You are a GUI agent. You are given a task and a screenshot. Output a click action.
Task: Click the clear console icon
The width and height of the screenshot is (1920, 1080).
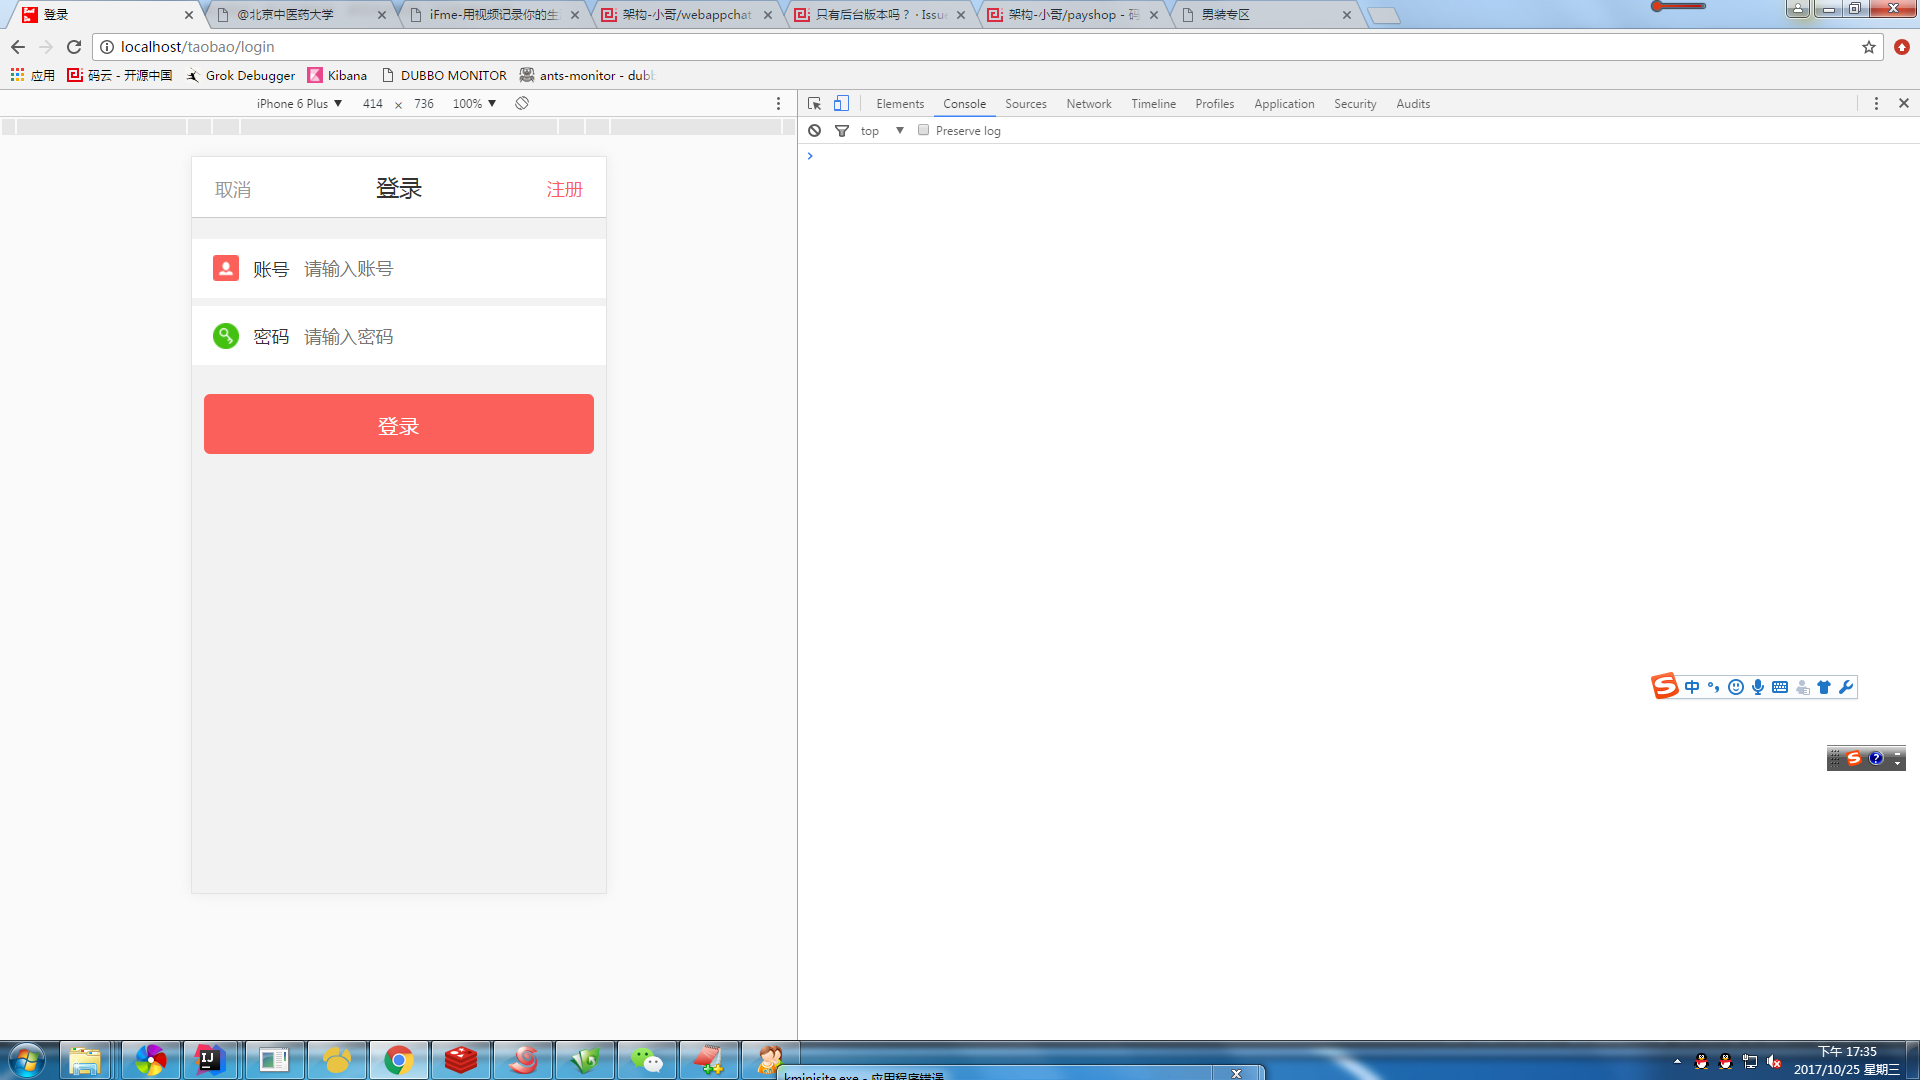click(x=815, y=131)
